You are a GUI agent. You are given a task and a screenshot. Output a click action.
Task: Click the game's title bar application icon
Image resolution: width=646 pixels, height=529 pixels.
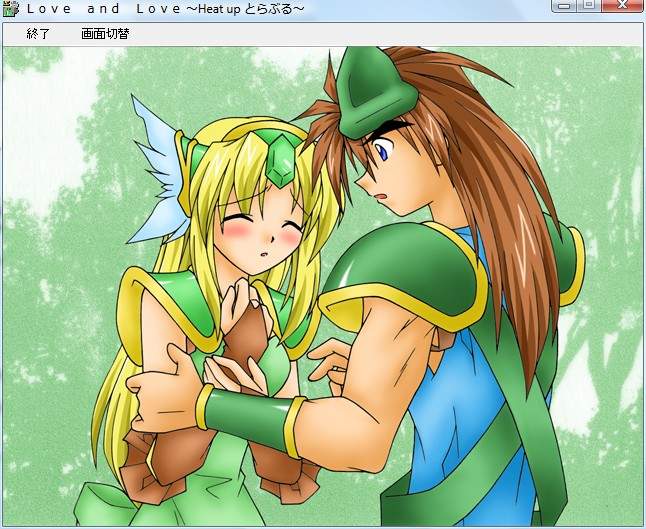pos(11,9)
